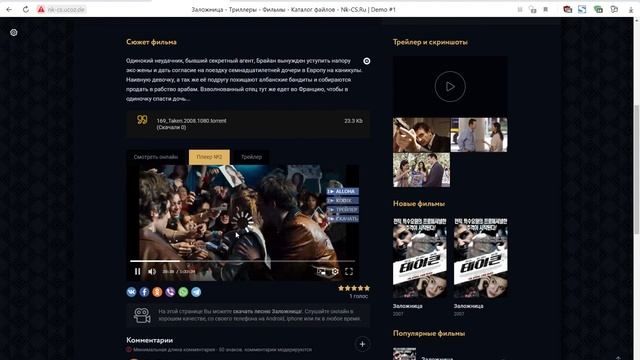Add a comment with the plus button
Image resolution: width=640 pixels, height=360 pixels.
362,344
